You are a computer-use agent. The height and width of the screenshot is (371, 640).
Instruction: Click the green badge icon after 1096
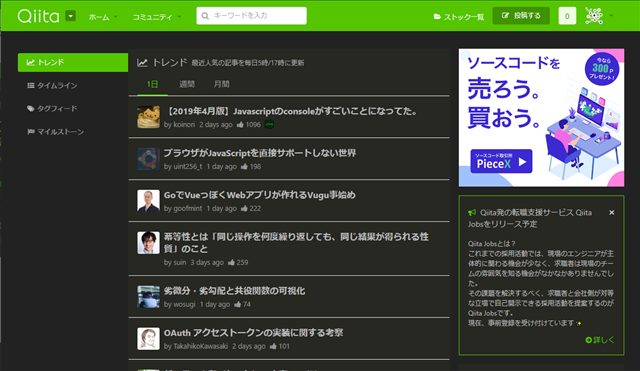[269, 124]
